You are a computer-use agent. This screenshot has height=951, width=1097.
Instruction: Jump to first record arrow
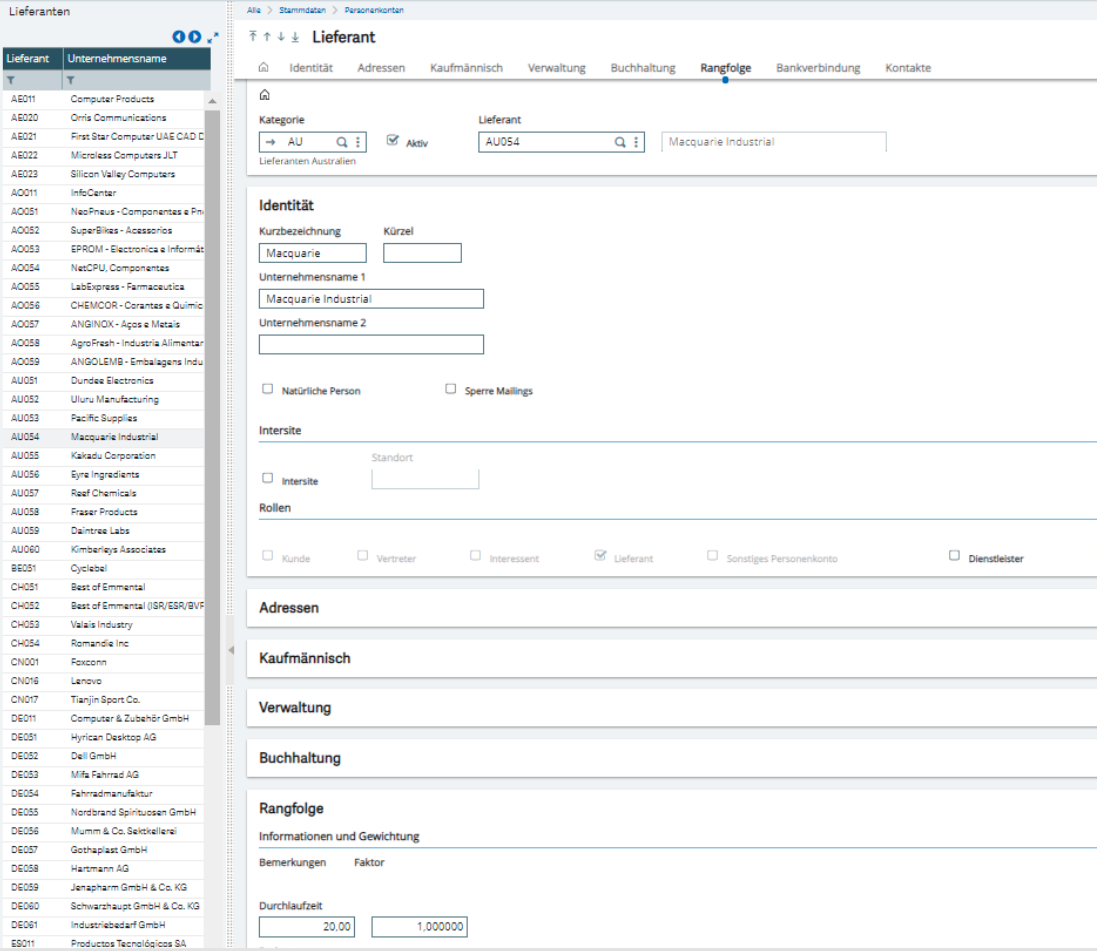(x=253, y=36)
